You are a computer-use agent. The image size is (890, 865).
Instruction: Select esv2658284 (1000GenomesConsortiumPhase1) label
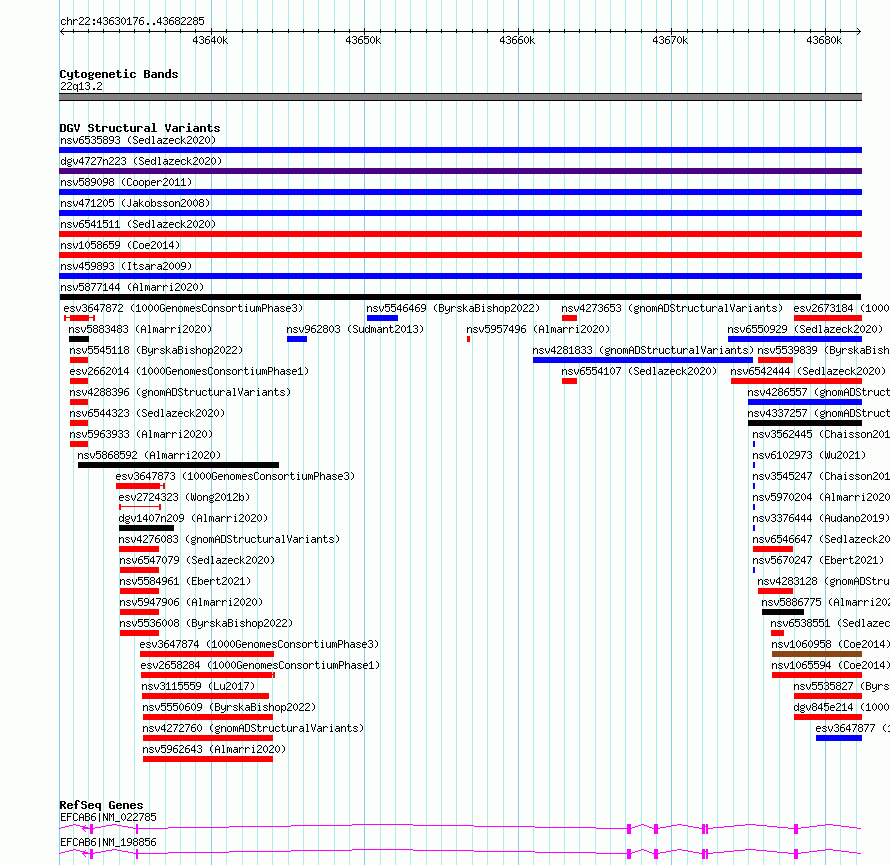tap(260, 665)
